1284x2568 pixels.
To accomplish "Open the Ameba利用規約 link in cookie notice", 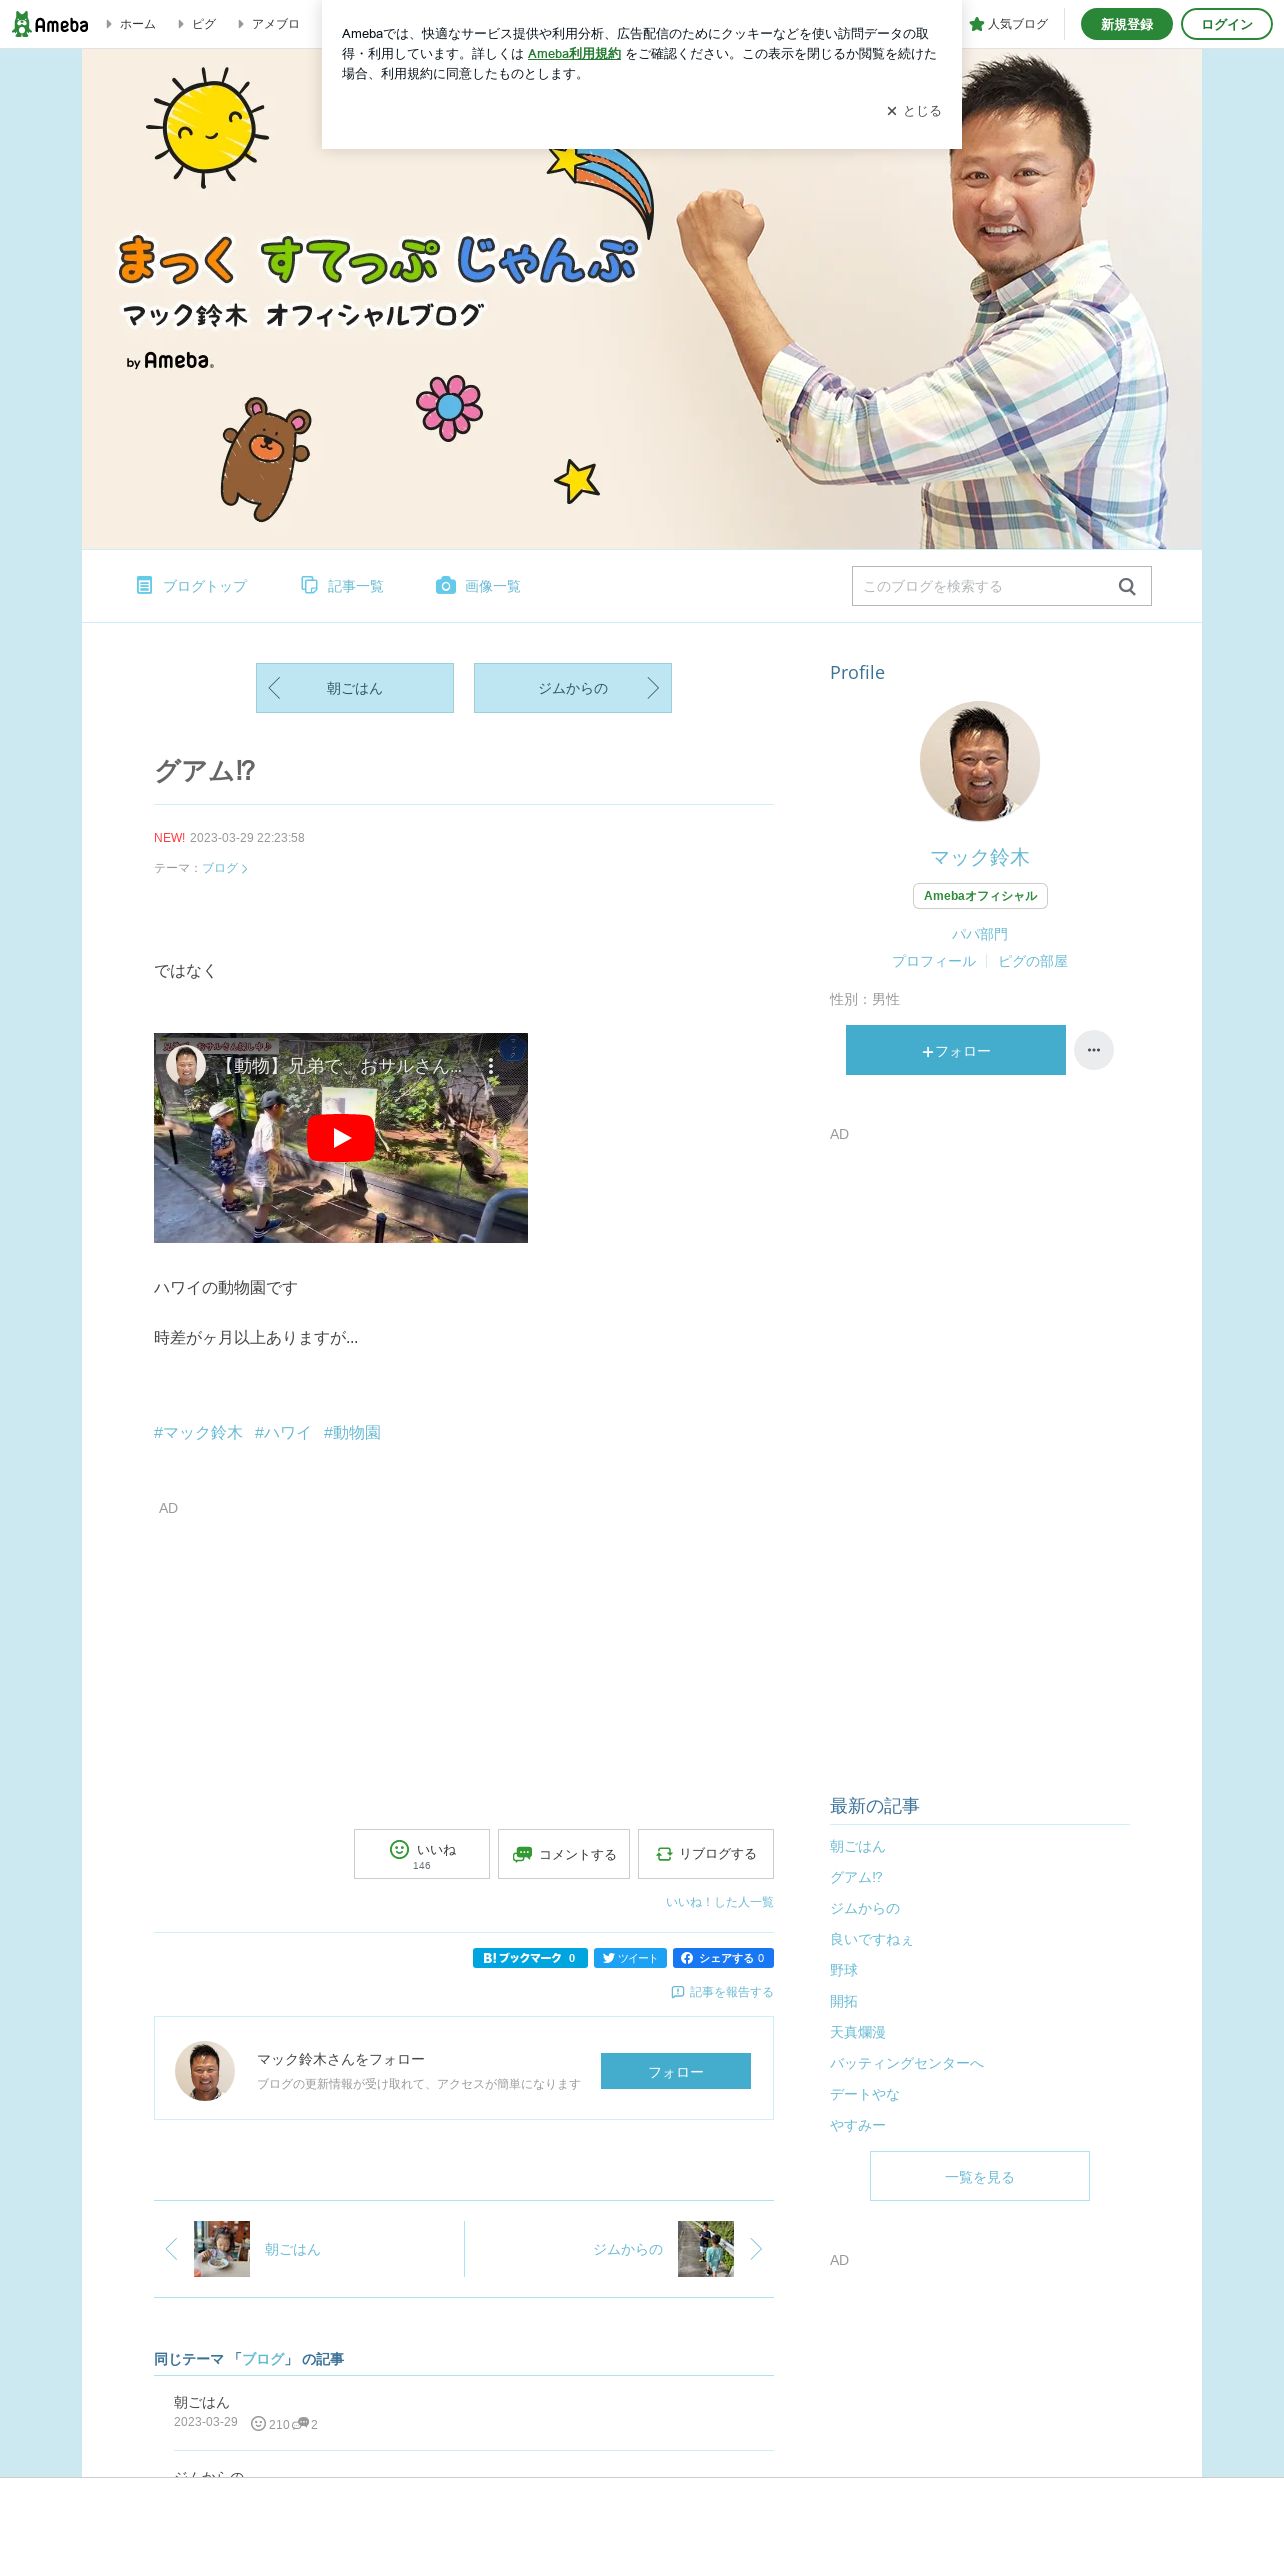I will click(574, 54).
